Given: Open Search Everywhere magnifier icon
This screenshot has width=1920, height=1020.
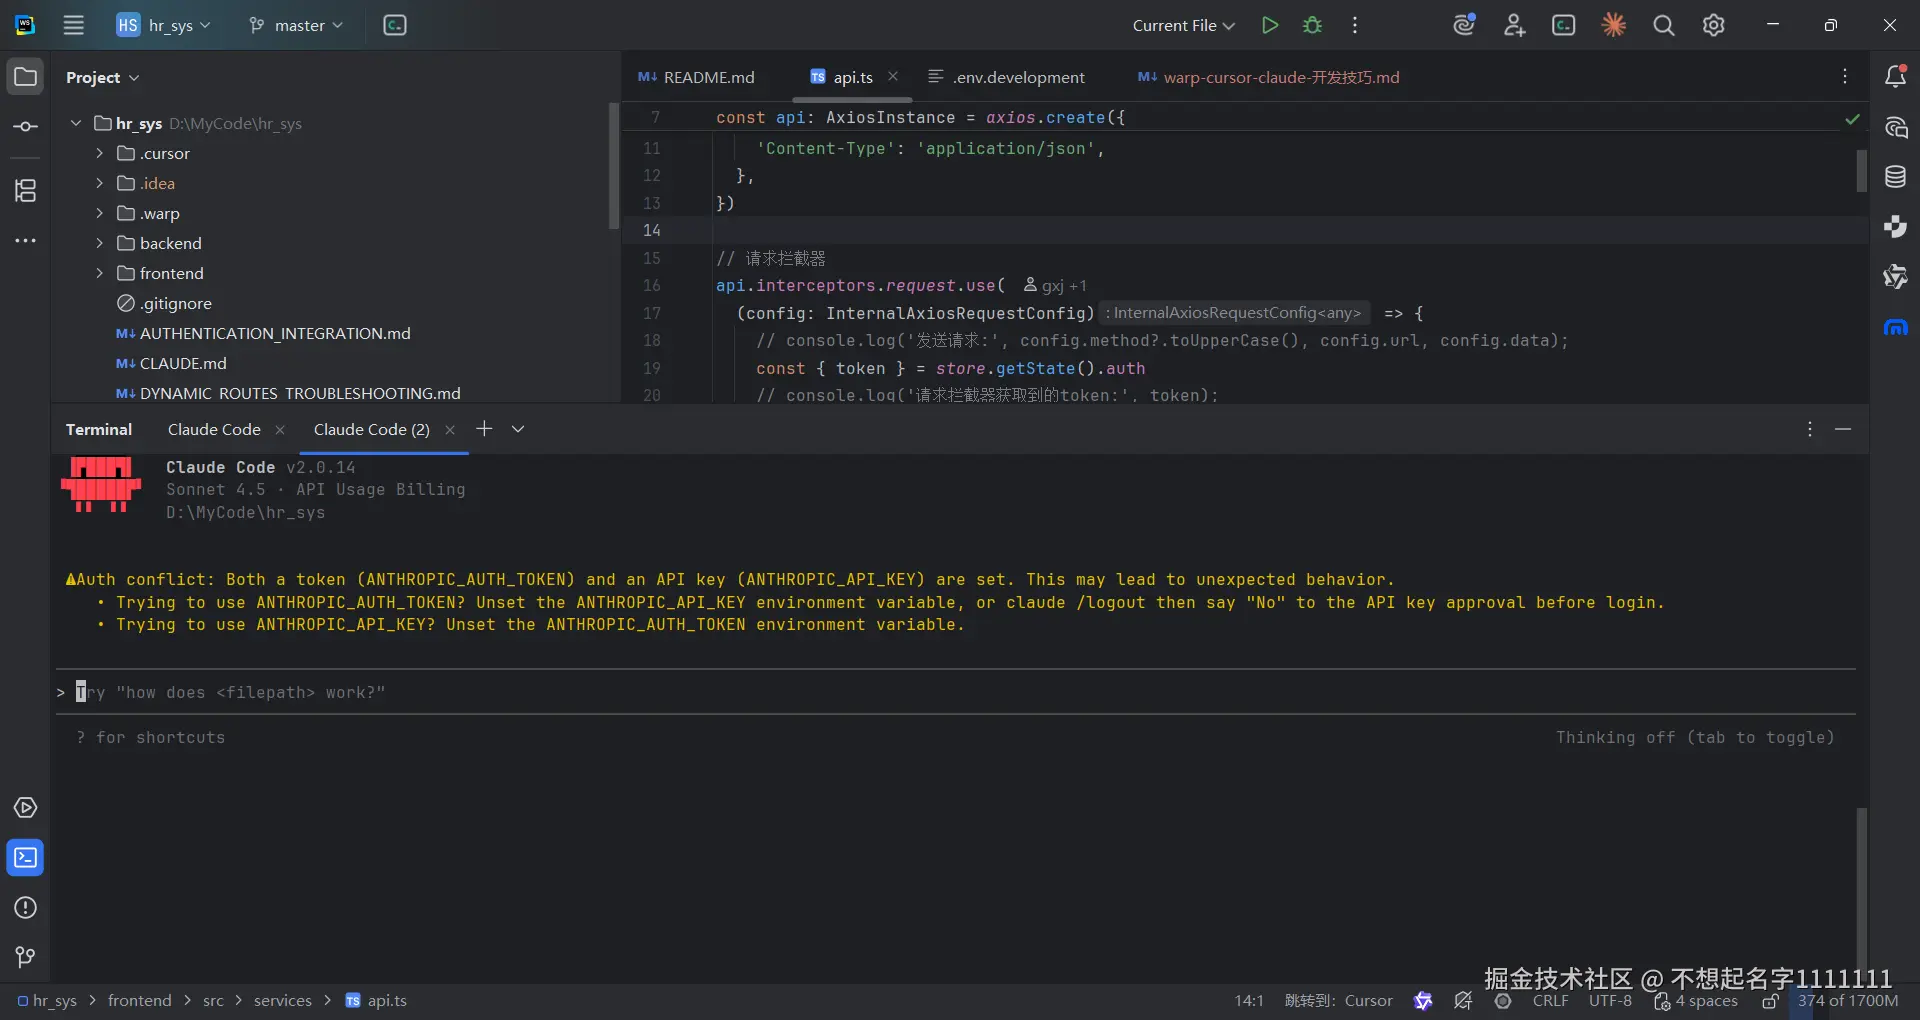Looking at the screenshot, I should pos(1663,26).
